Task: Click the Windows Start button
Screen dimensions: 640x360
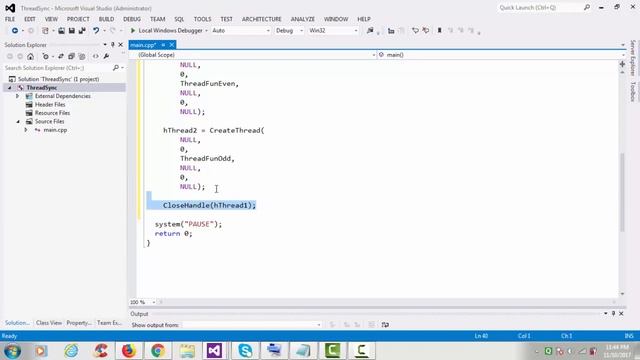Action: click(x=12, y=351)
